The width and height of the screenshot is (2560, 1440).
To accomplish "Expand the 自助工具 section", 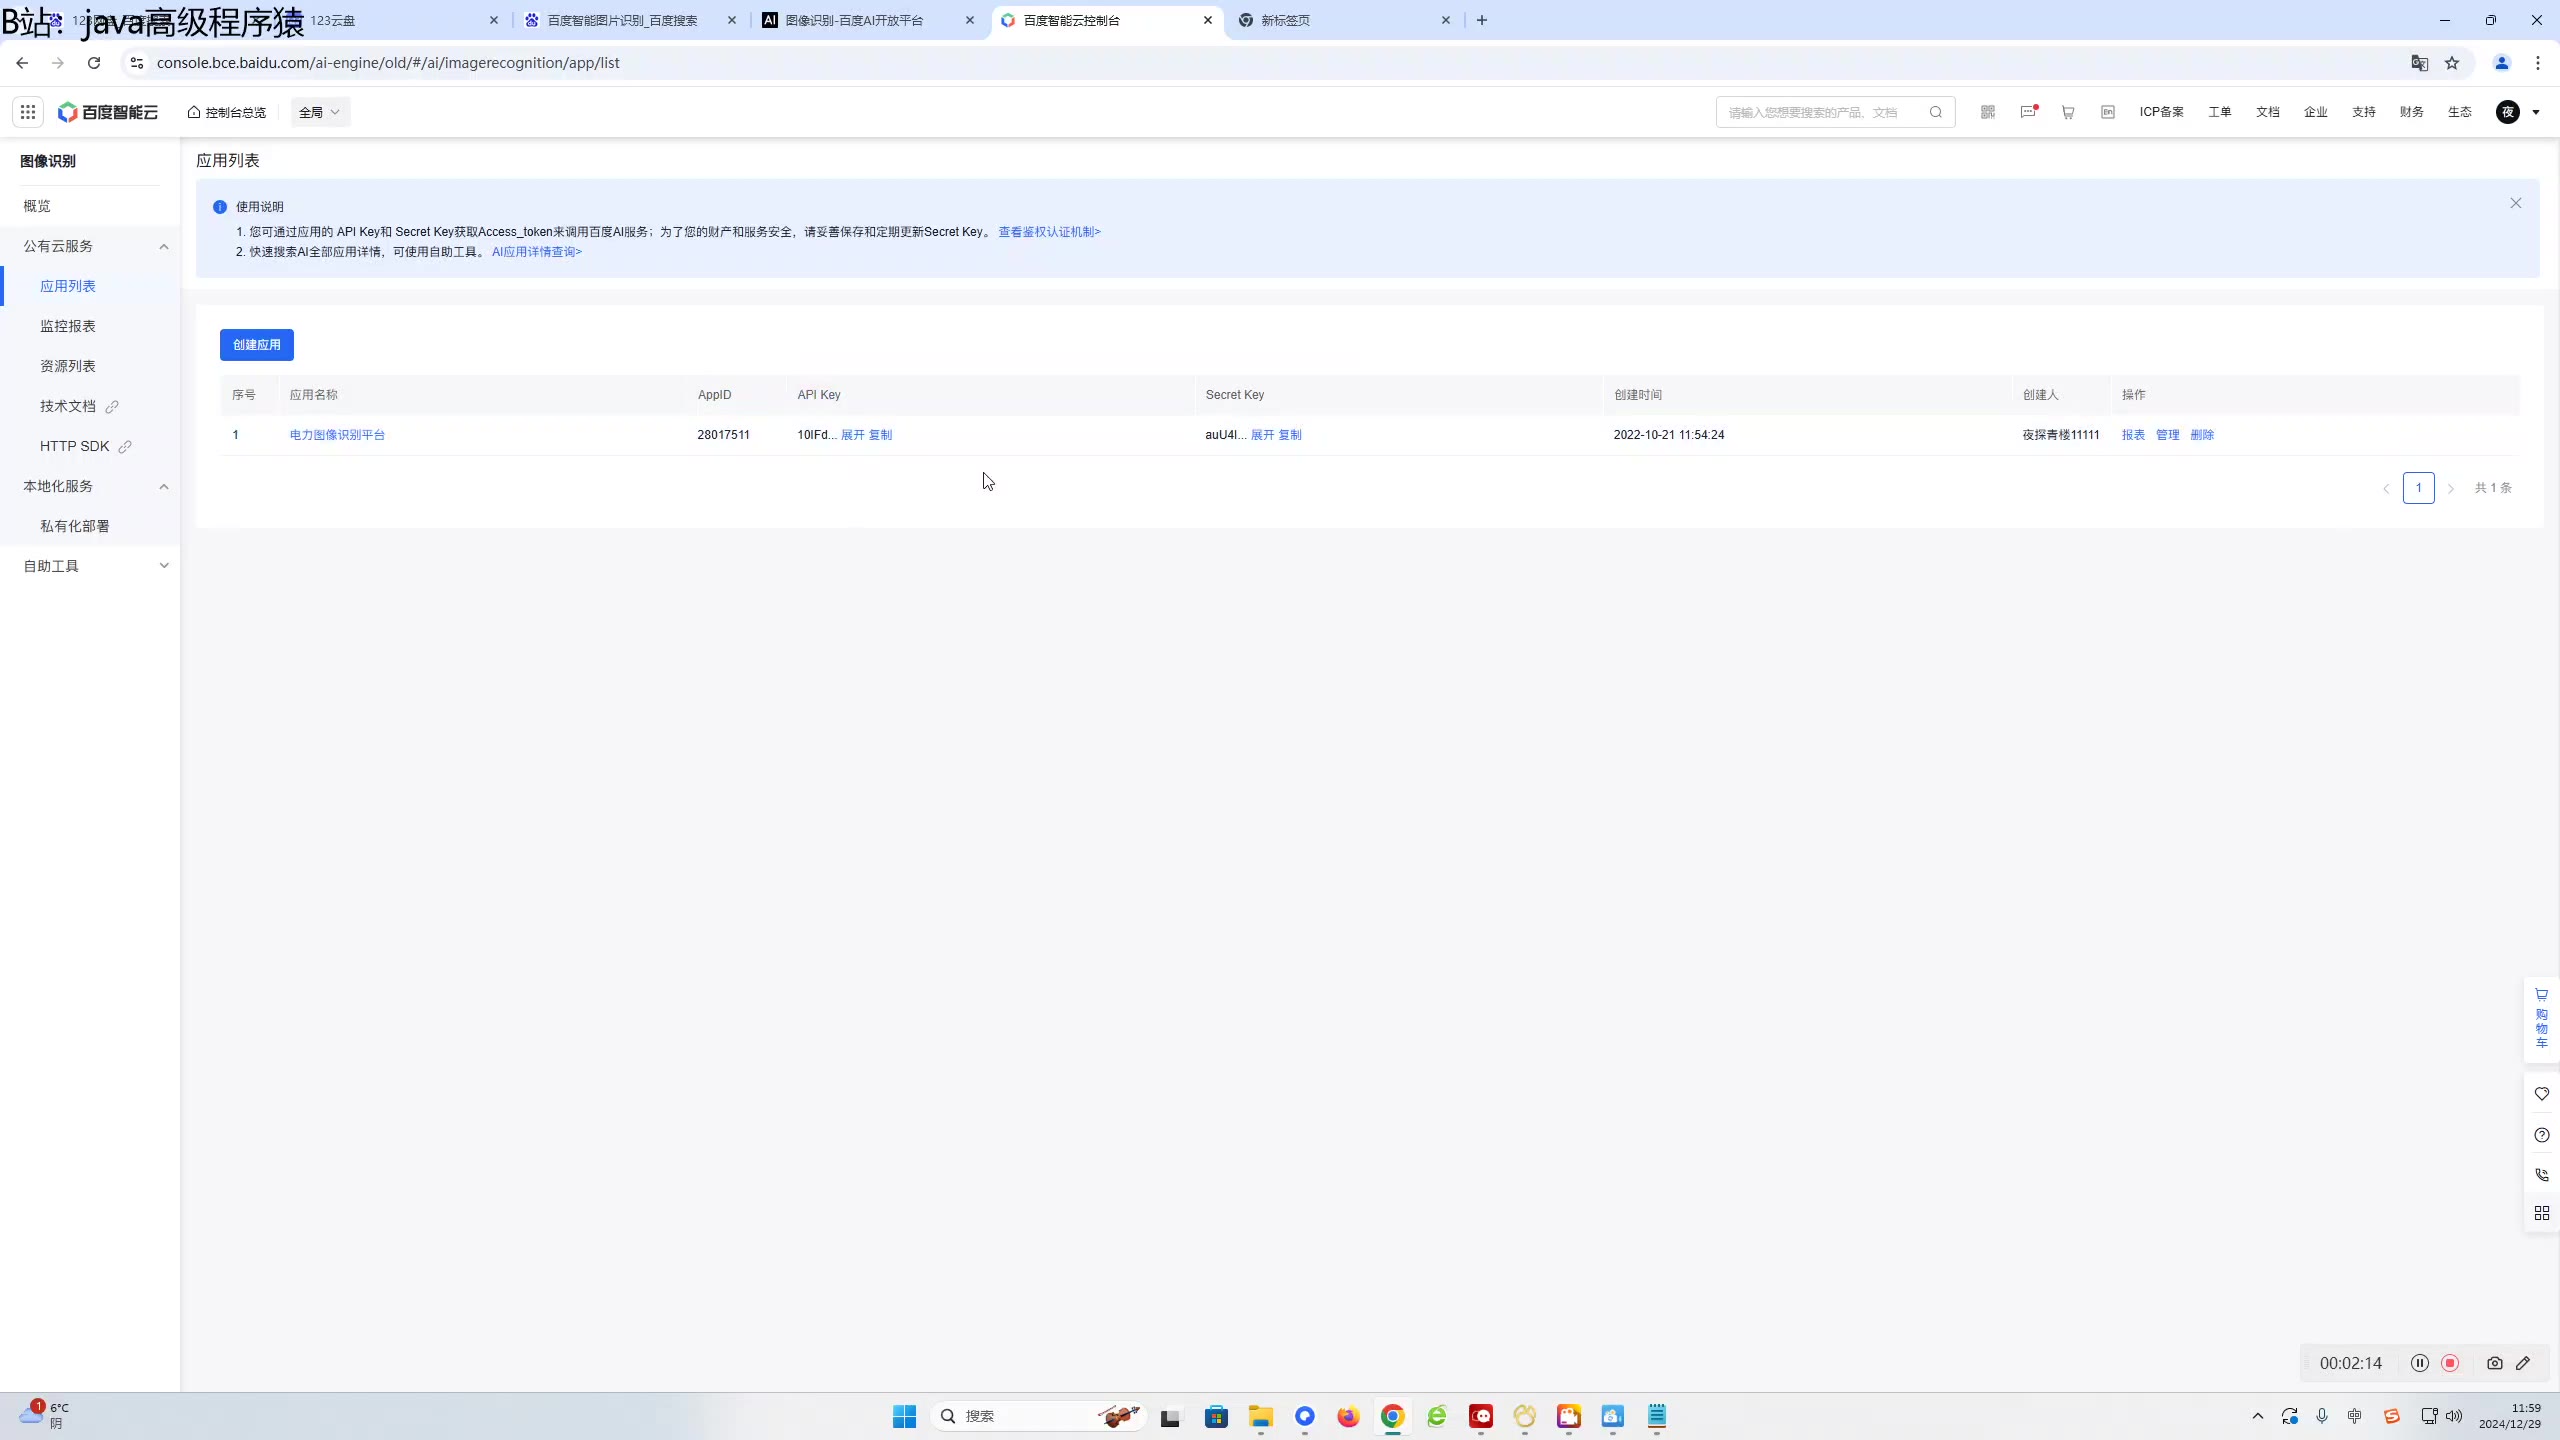I will (x=90, y=566).
